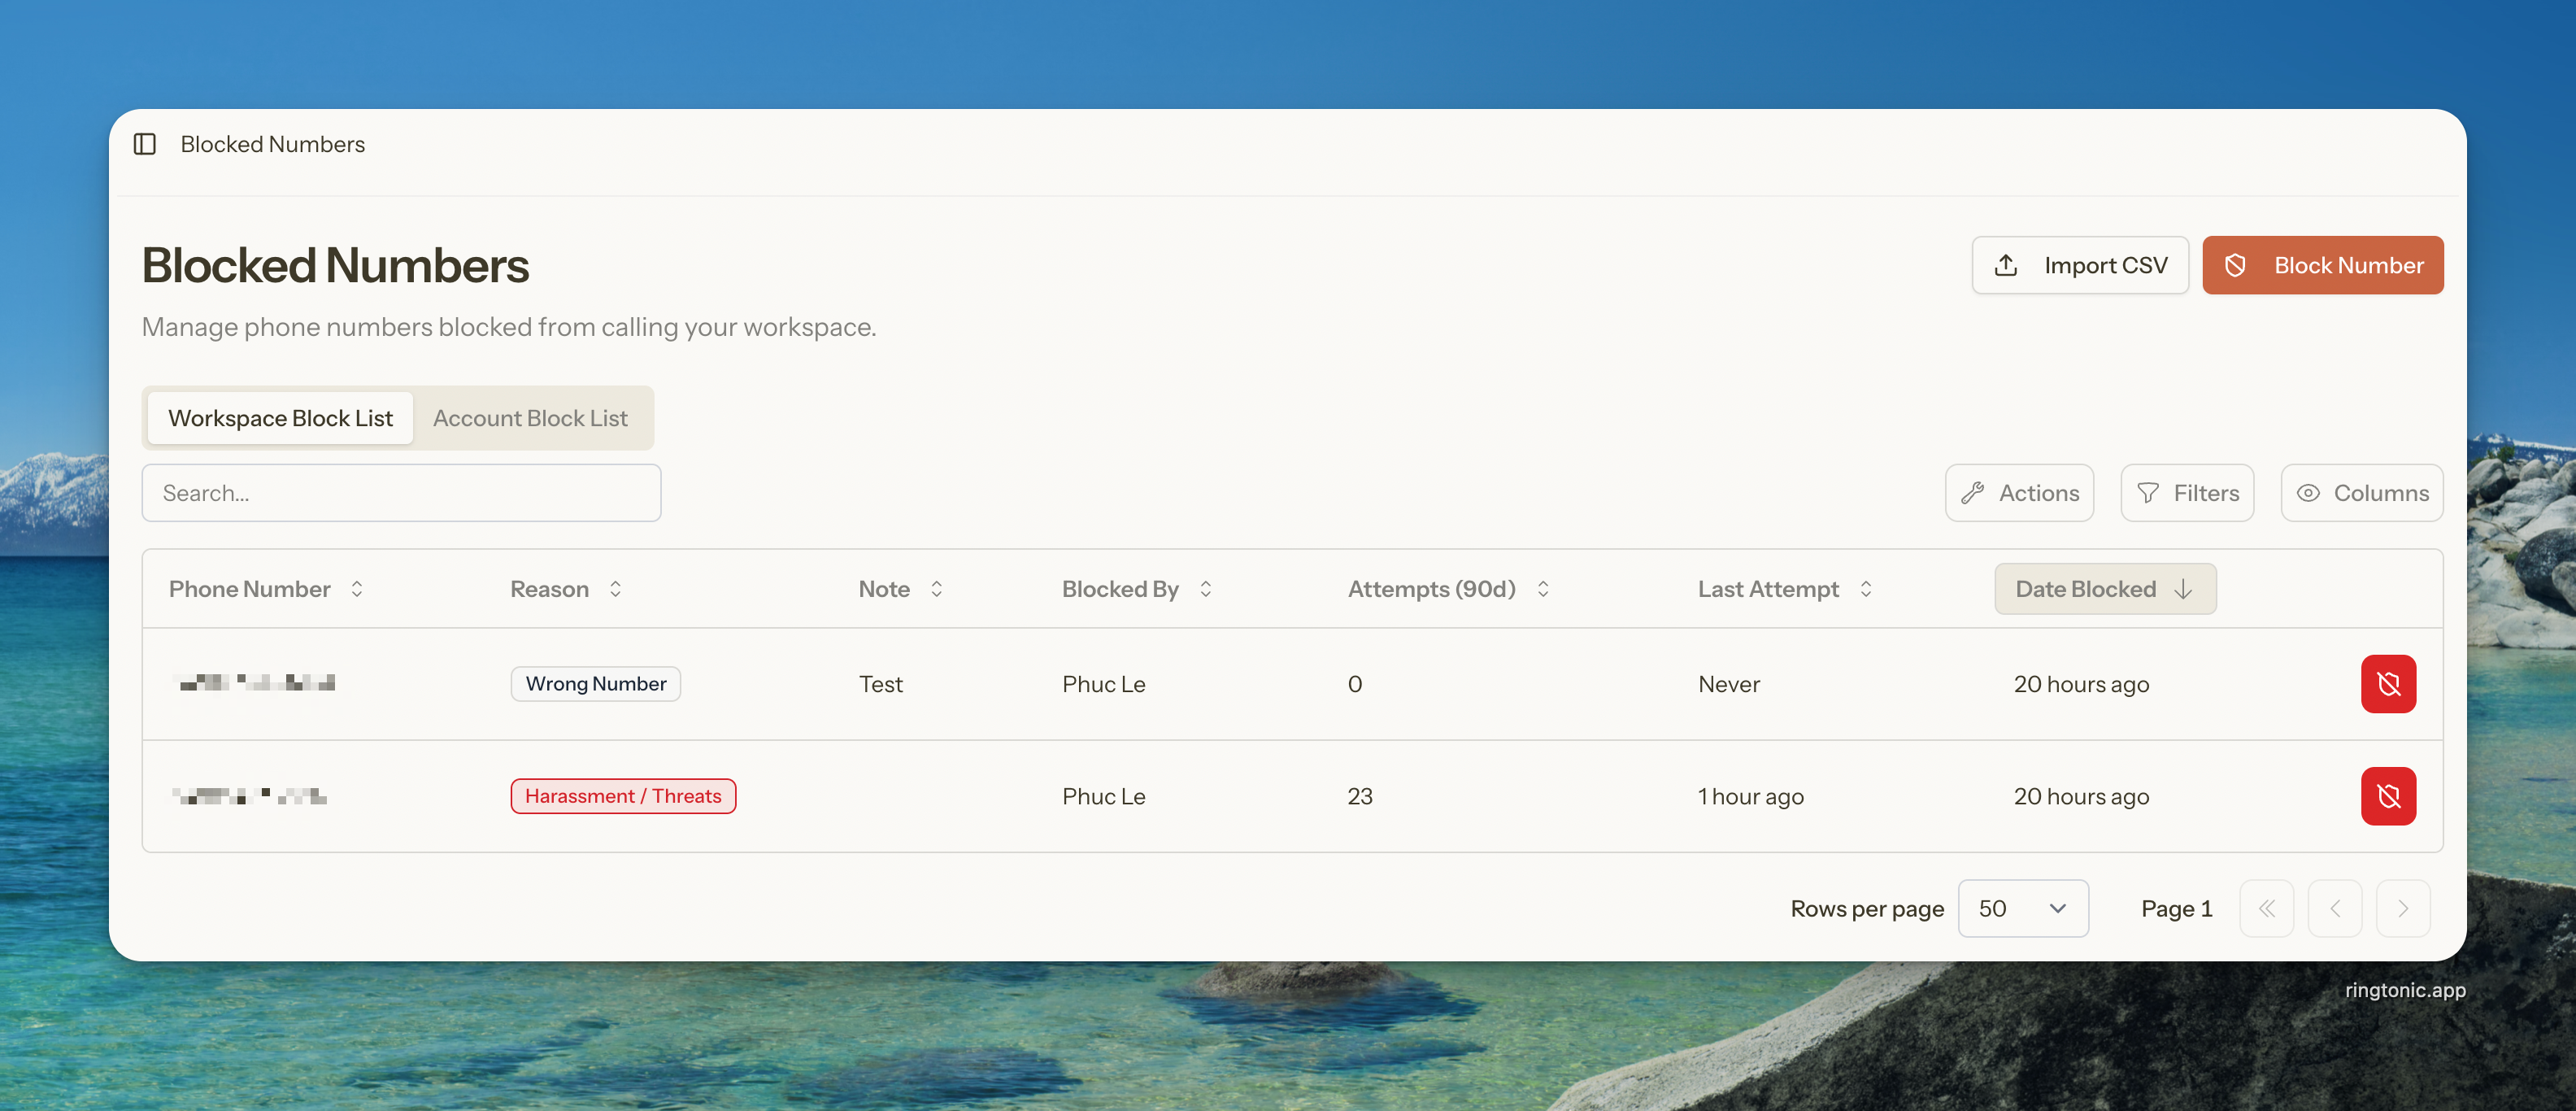Open the Actions wrench menu
Viewport: 2576px width, 1111px height.
pyautogui.click(x=2019, y=493)
